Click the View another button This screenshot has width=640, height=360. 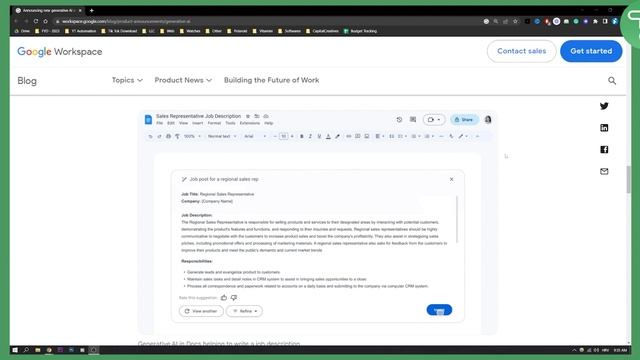[201, 311]
